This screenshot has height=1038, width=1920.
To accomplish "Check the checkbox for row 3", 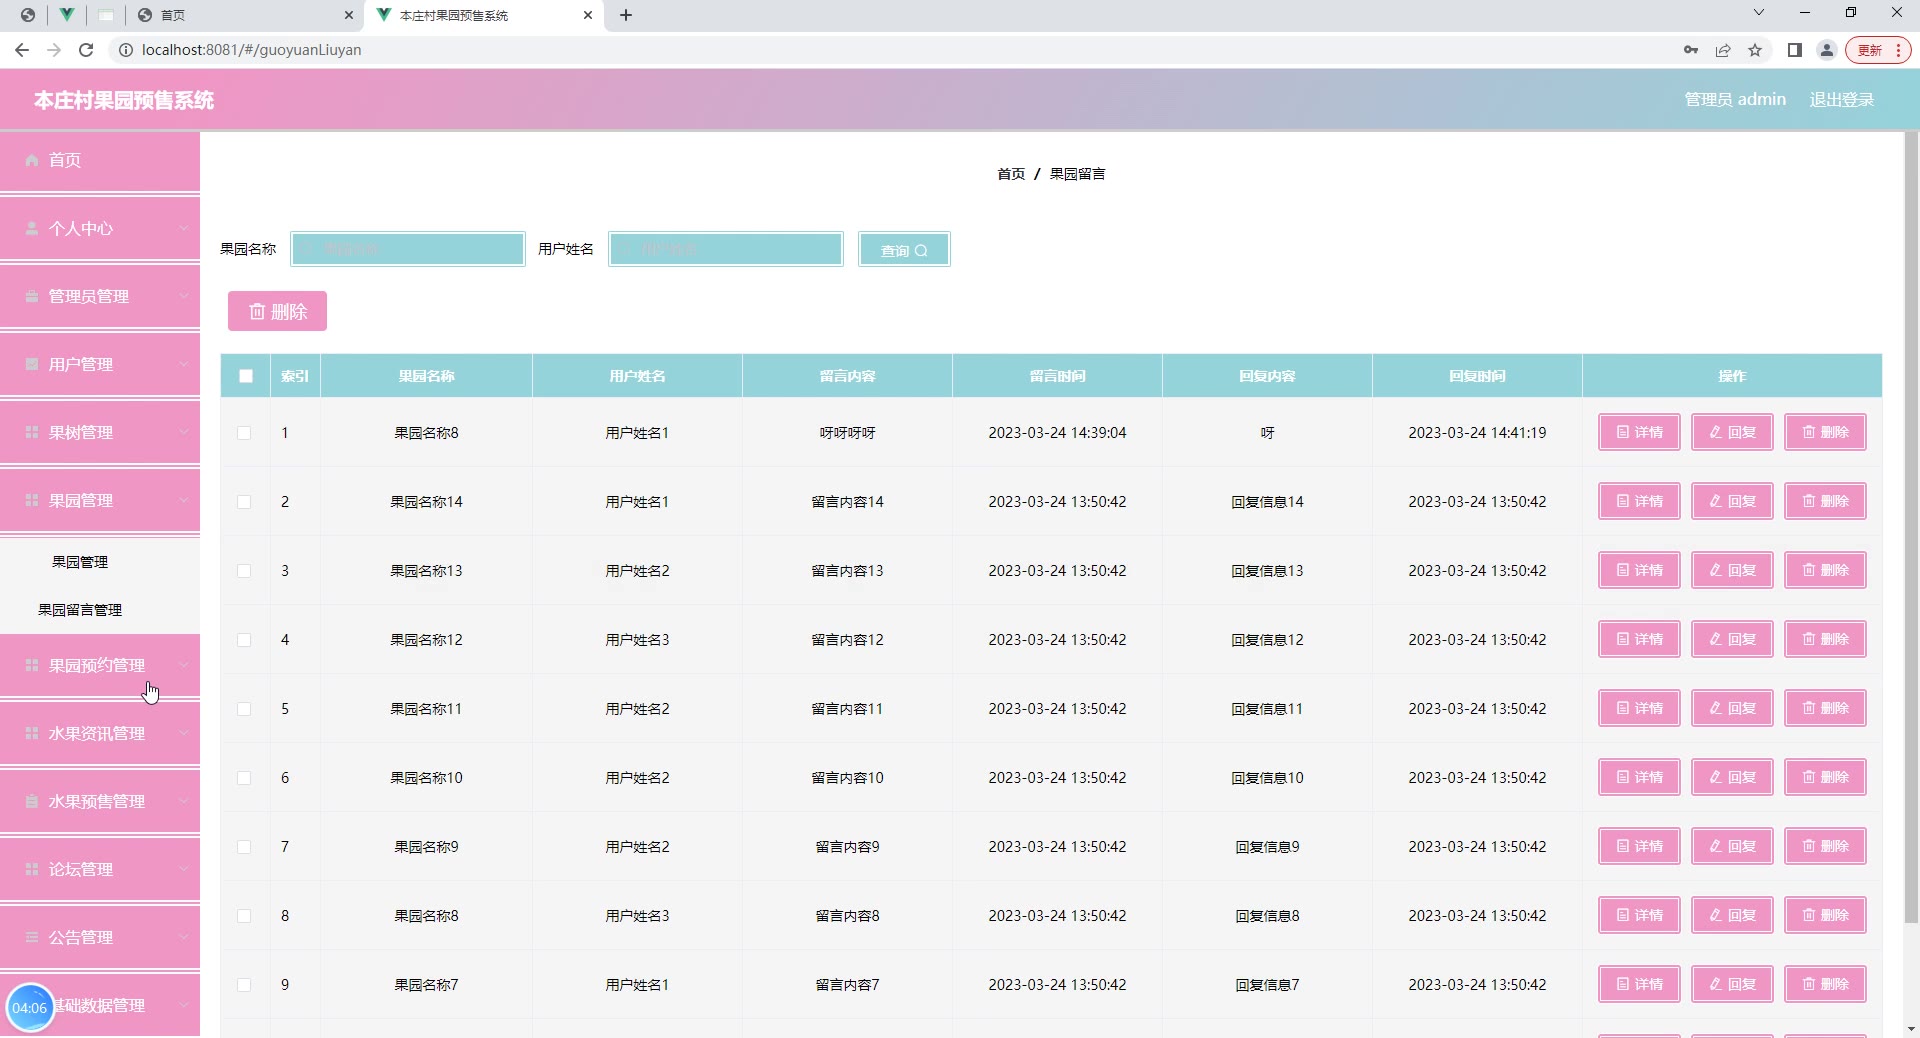I will coord(244,571).
